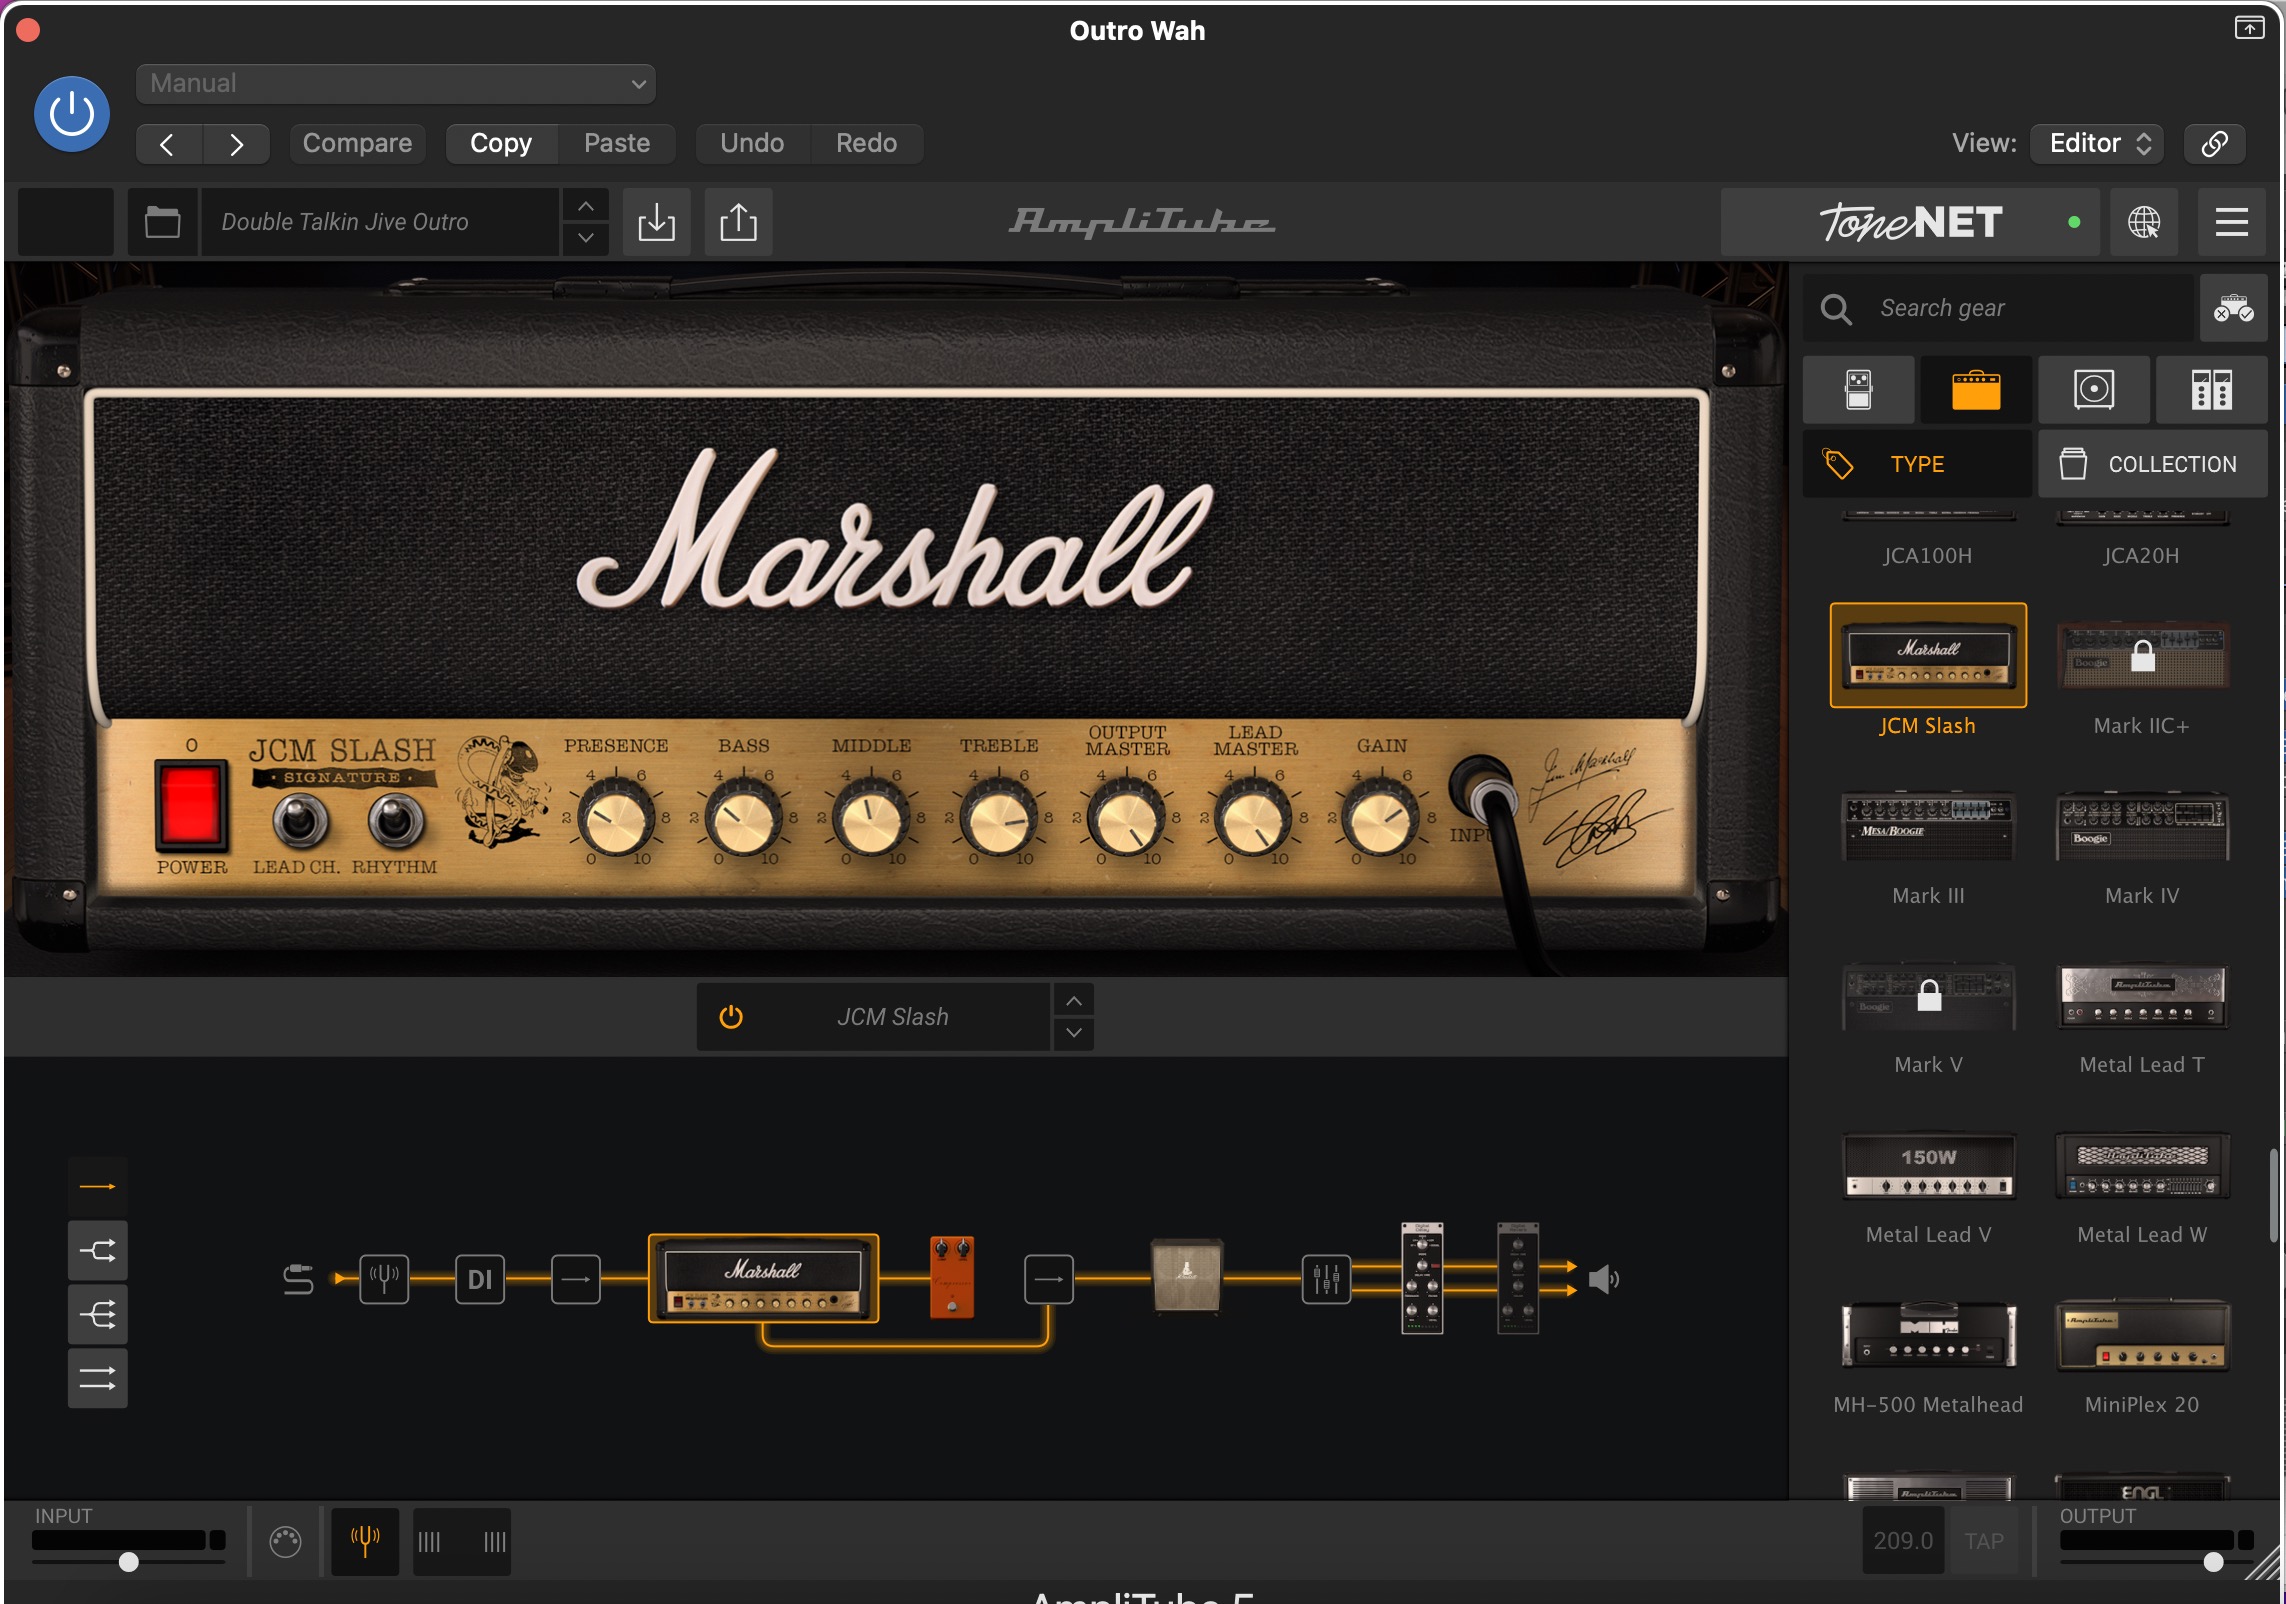The image size is (2286, 1604).
Task: Select the MiniPlex 20 amp
Action: [x=2141, y=1336]
